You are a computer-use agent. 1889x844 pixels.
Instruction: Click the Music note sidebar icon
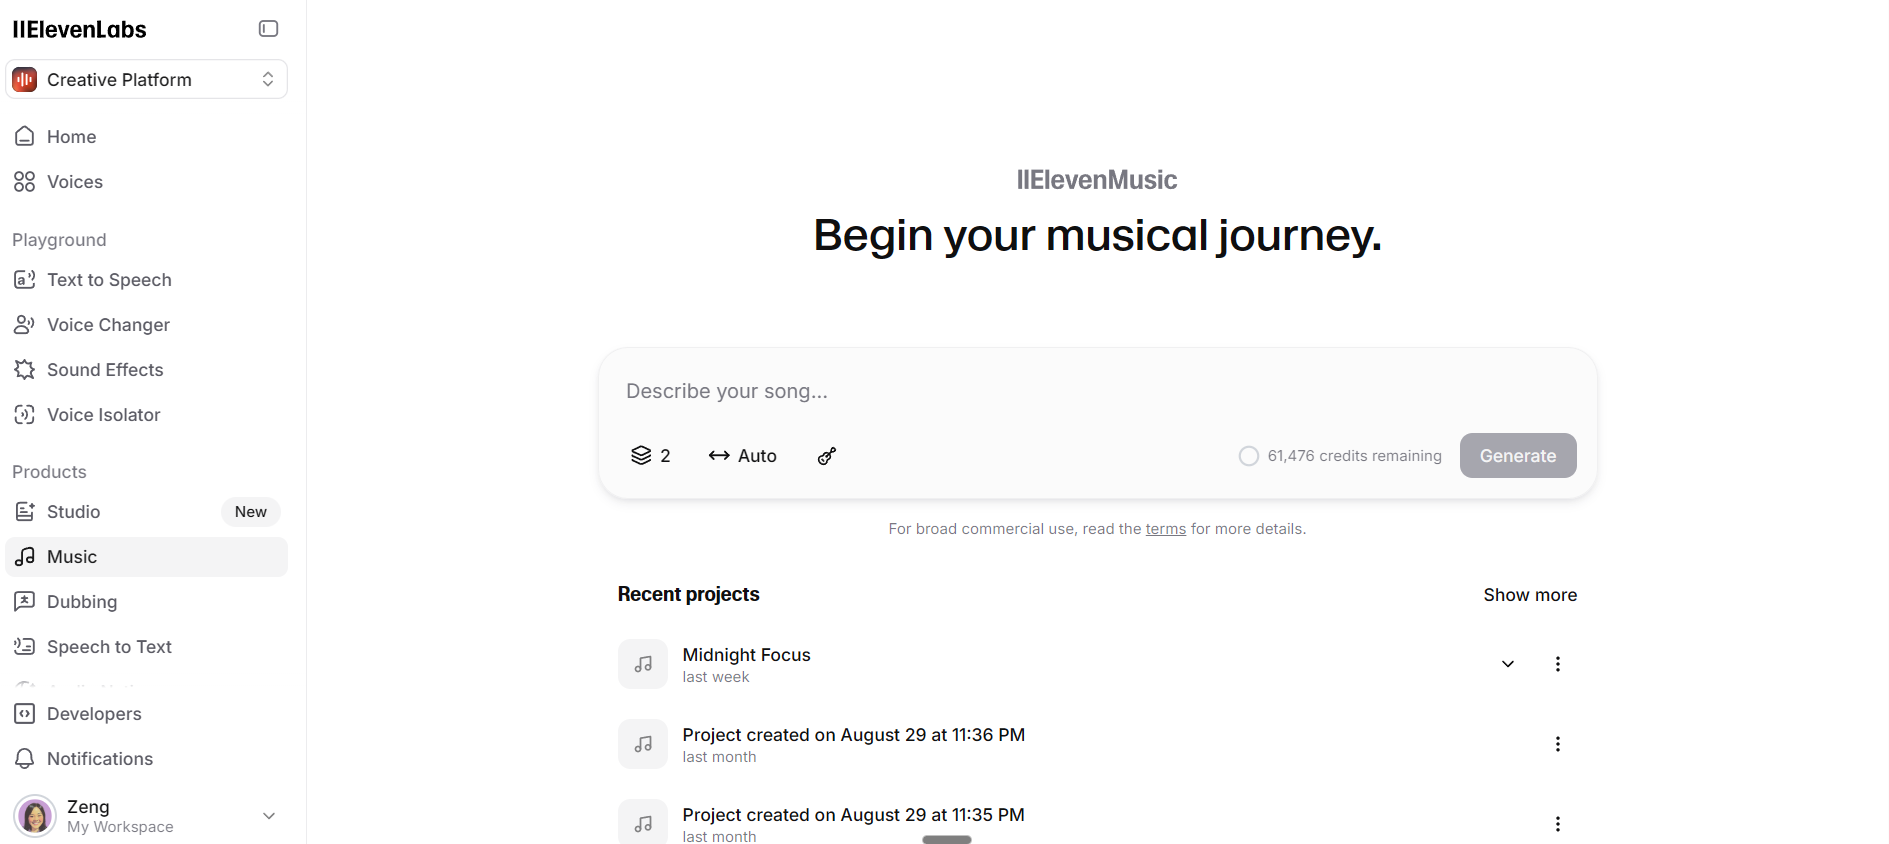[25, 556]
